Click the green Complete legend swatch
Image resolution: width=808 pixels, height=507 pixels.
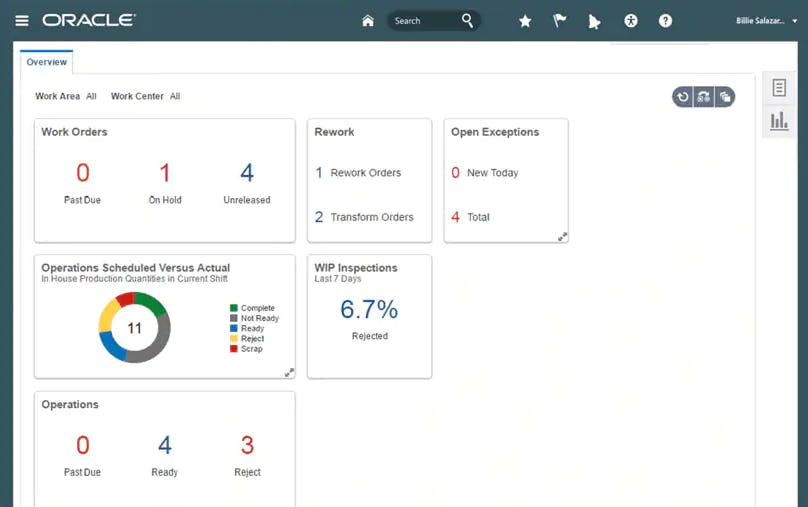[234, 308]
